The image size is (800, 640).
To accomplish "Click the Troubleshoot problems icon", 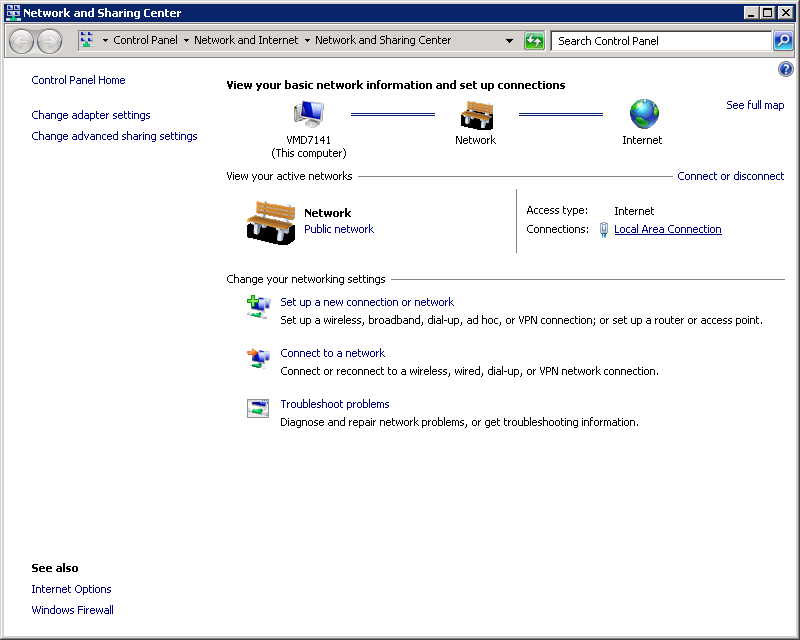I will [258, 408].
